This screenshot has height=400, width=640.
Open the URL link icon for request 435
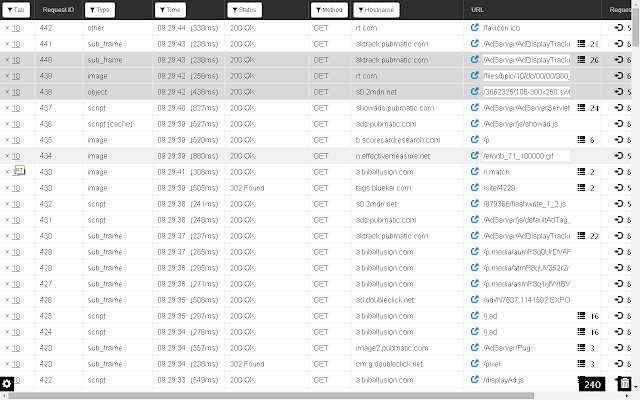474,139
